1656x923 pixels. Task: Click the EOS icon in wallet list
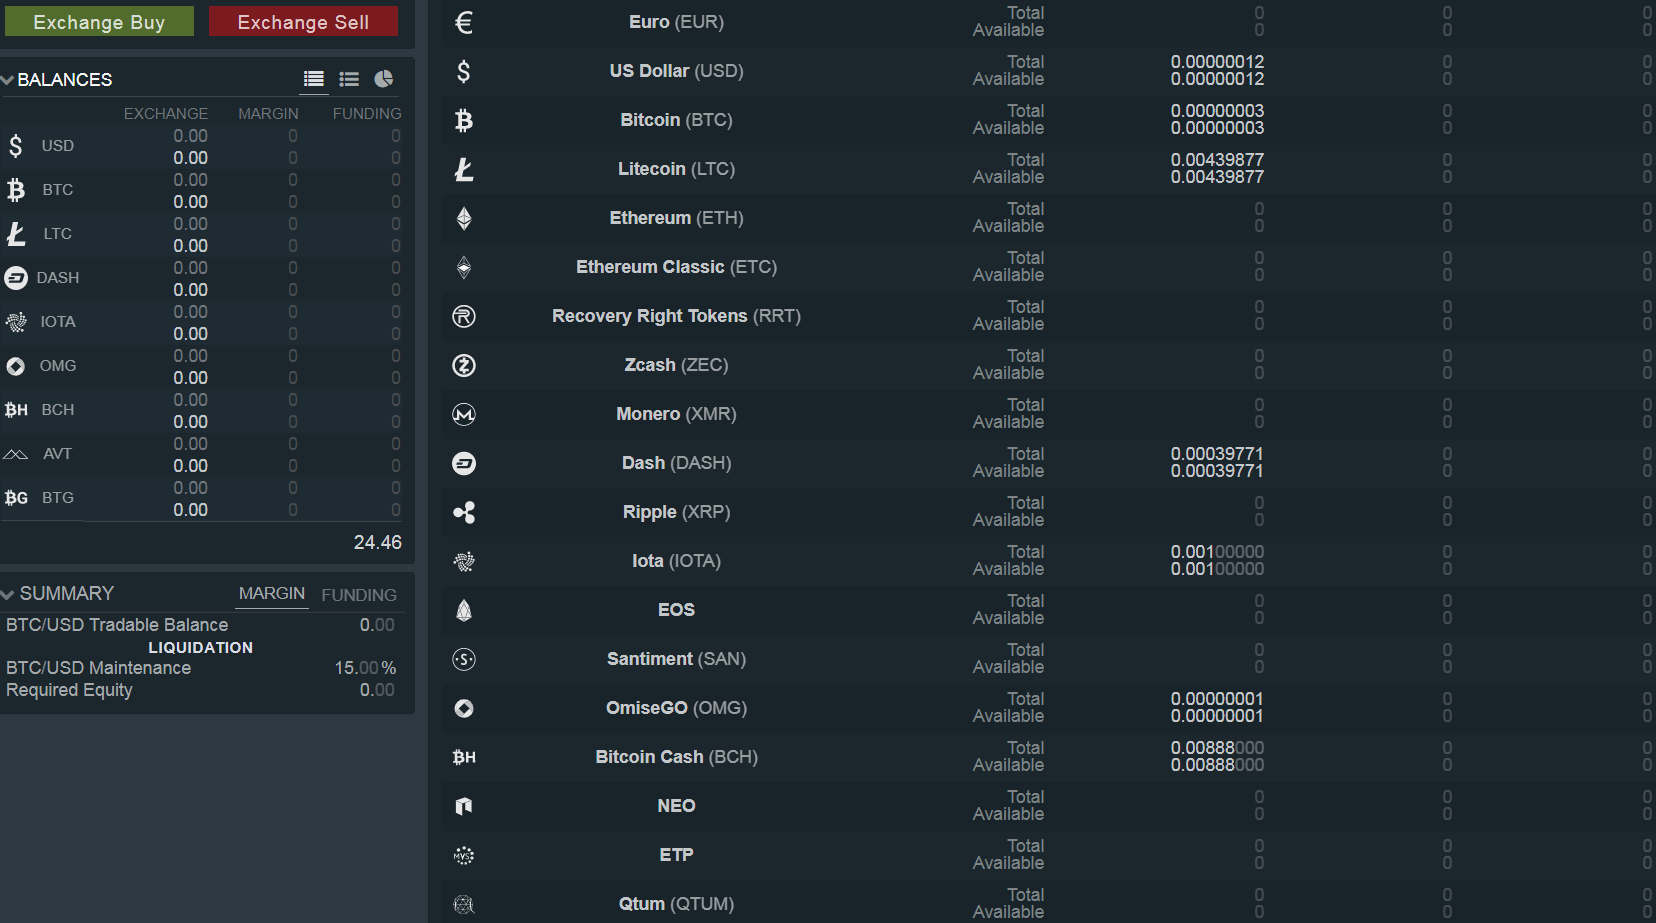click(x=464, y=610)
